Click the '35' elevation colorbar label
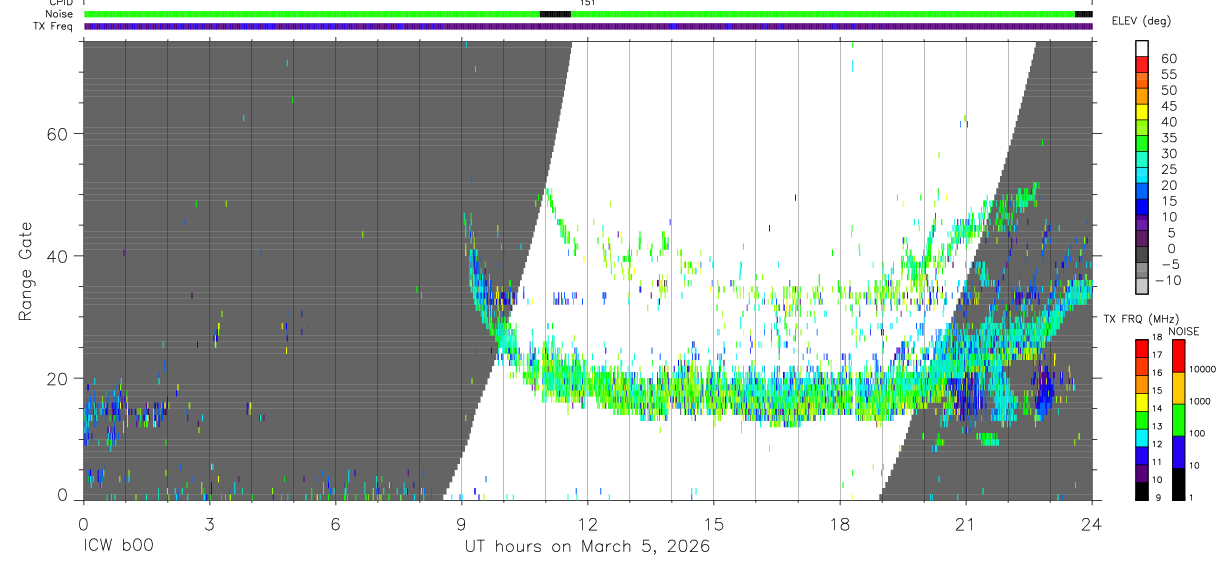This screenshot has height=567, width=1228. pyautogui.click(x=1168, y=138)
